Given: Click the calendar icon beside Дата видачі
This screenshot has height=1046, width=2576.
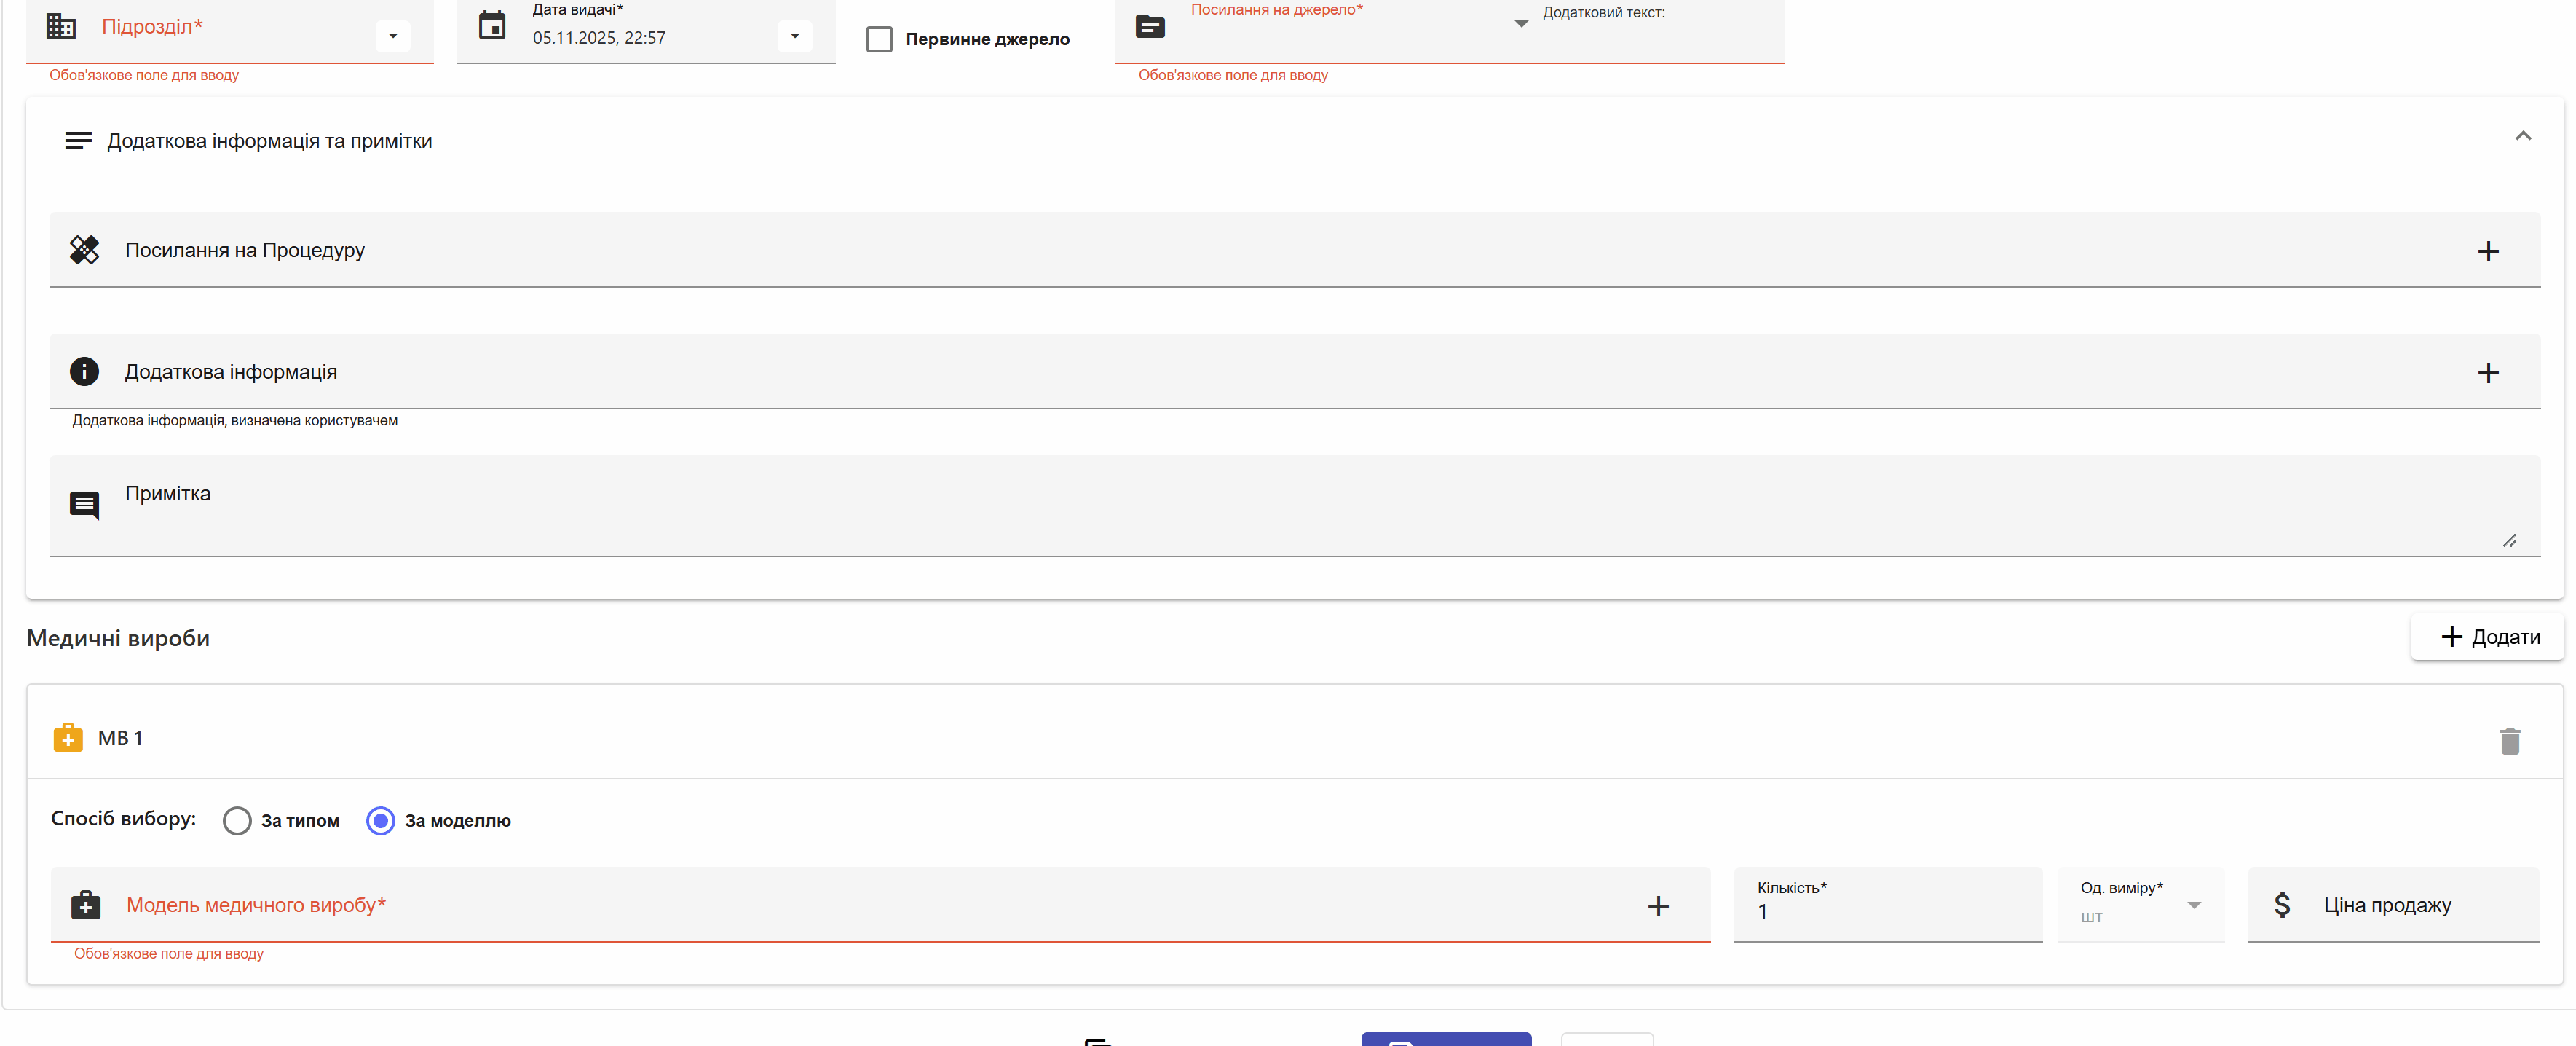Looking at the screenshot, I should [492, 26].
